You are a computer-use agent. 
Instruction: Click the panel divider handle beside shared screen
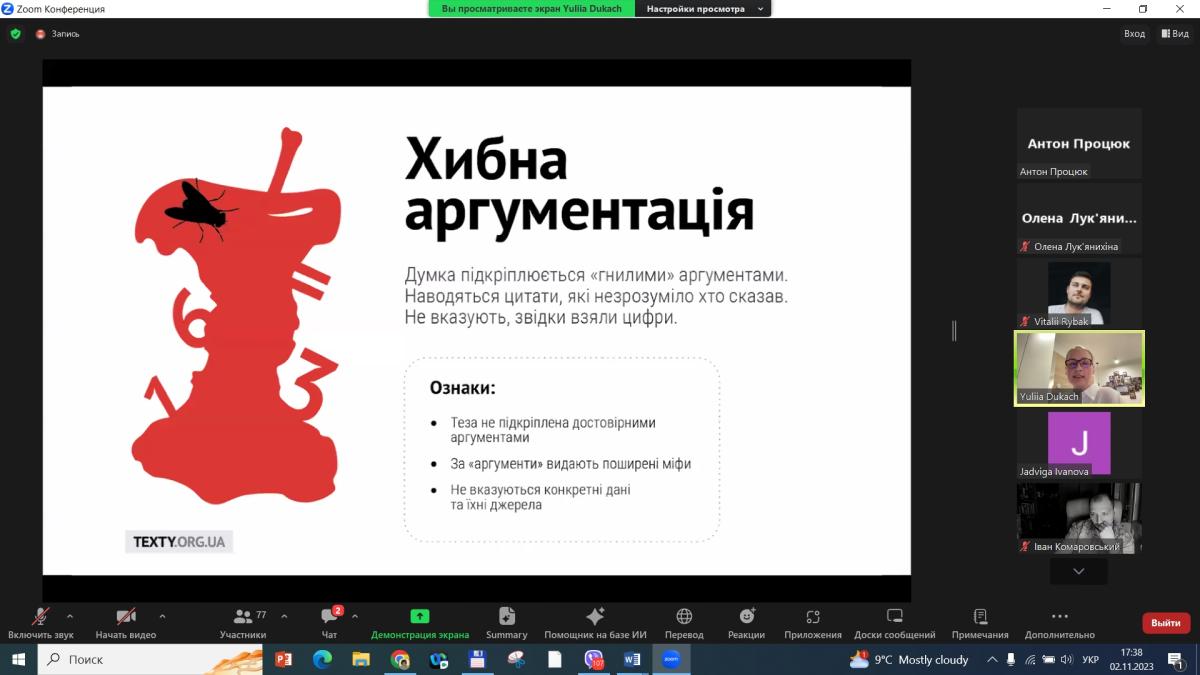pyautogui.click(x=954, y=330)
